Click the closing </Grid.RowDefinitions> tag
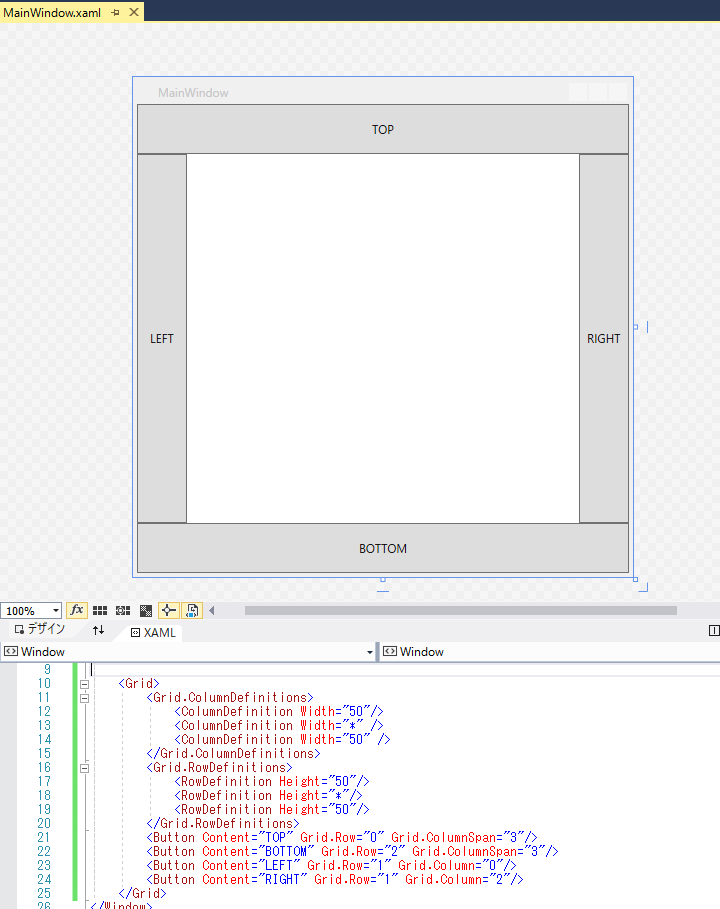 tap(223, 824)
